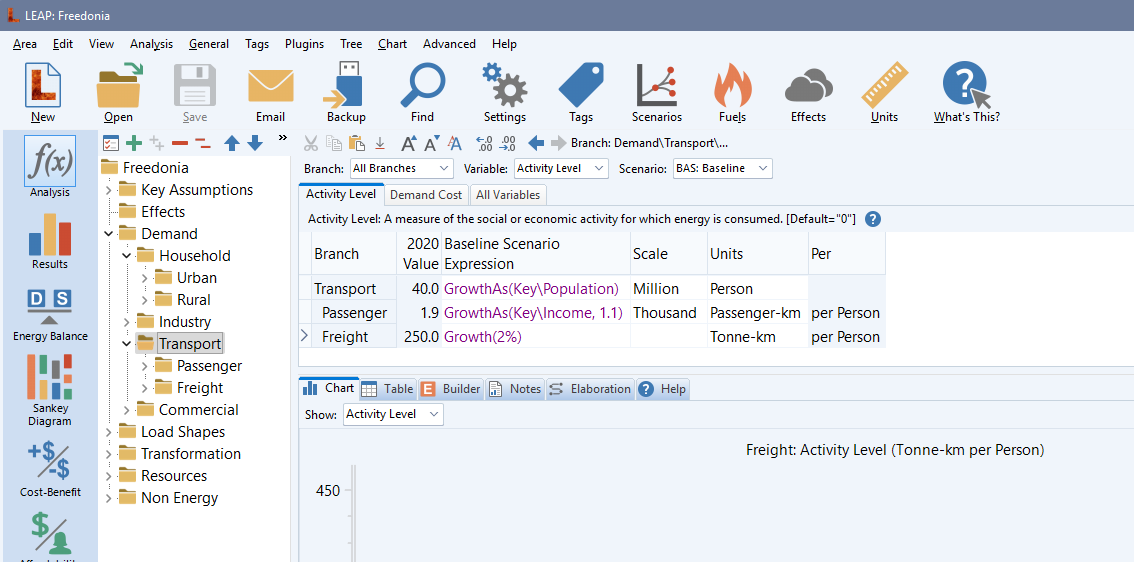This screenshot has height=562, width=1134.
Task: Open the Cost-Benefit view
Action: click(50, 470)
